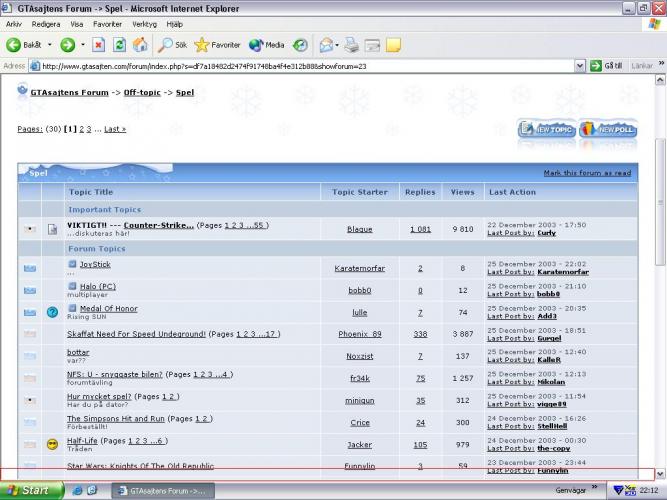Click the Stop loading toolbar icon
Viewport: 667px width, 500px height.
99,45
